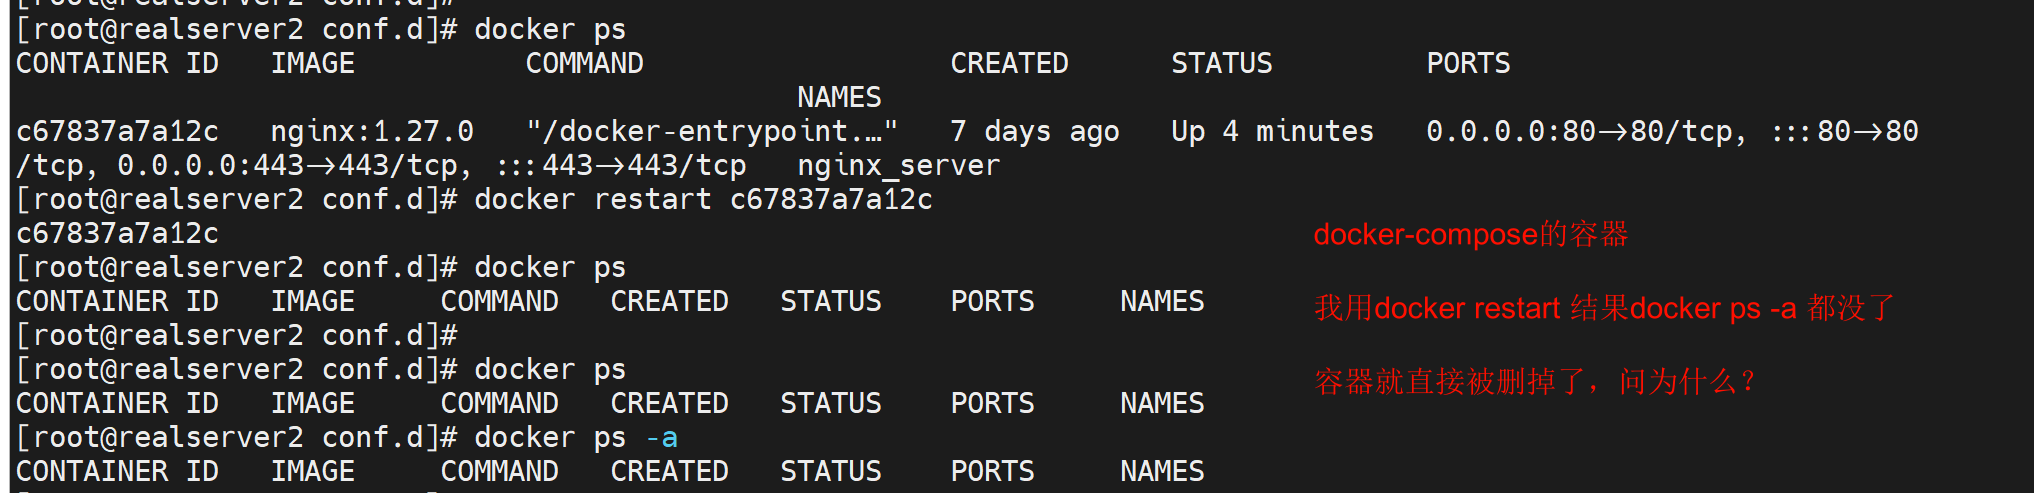Click the container ID at the nginx row start
The image size is (2034, 493).
(x=117, y=132)
